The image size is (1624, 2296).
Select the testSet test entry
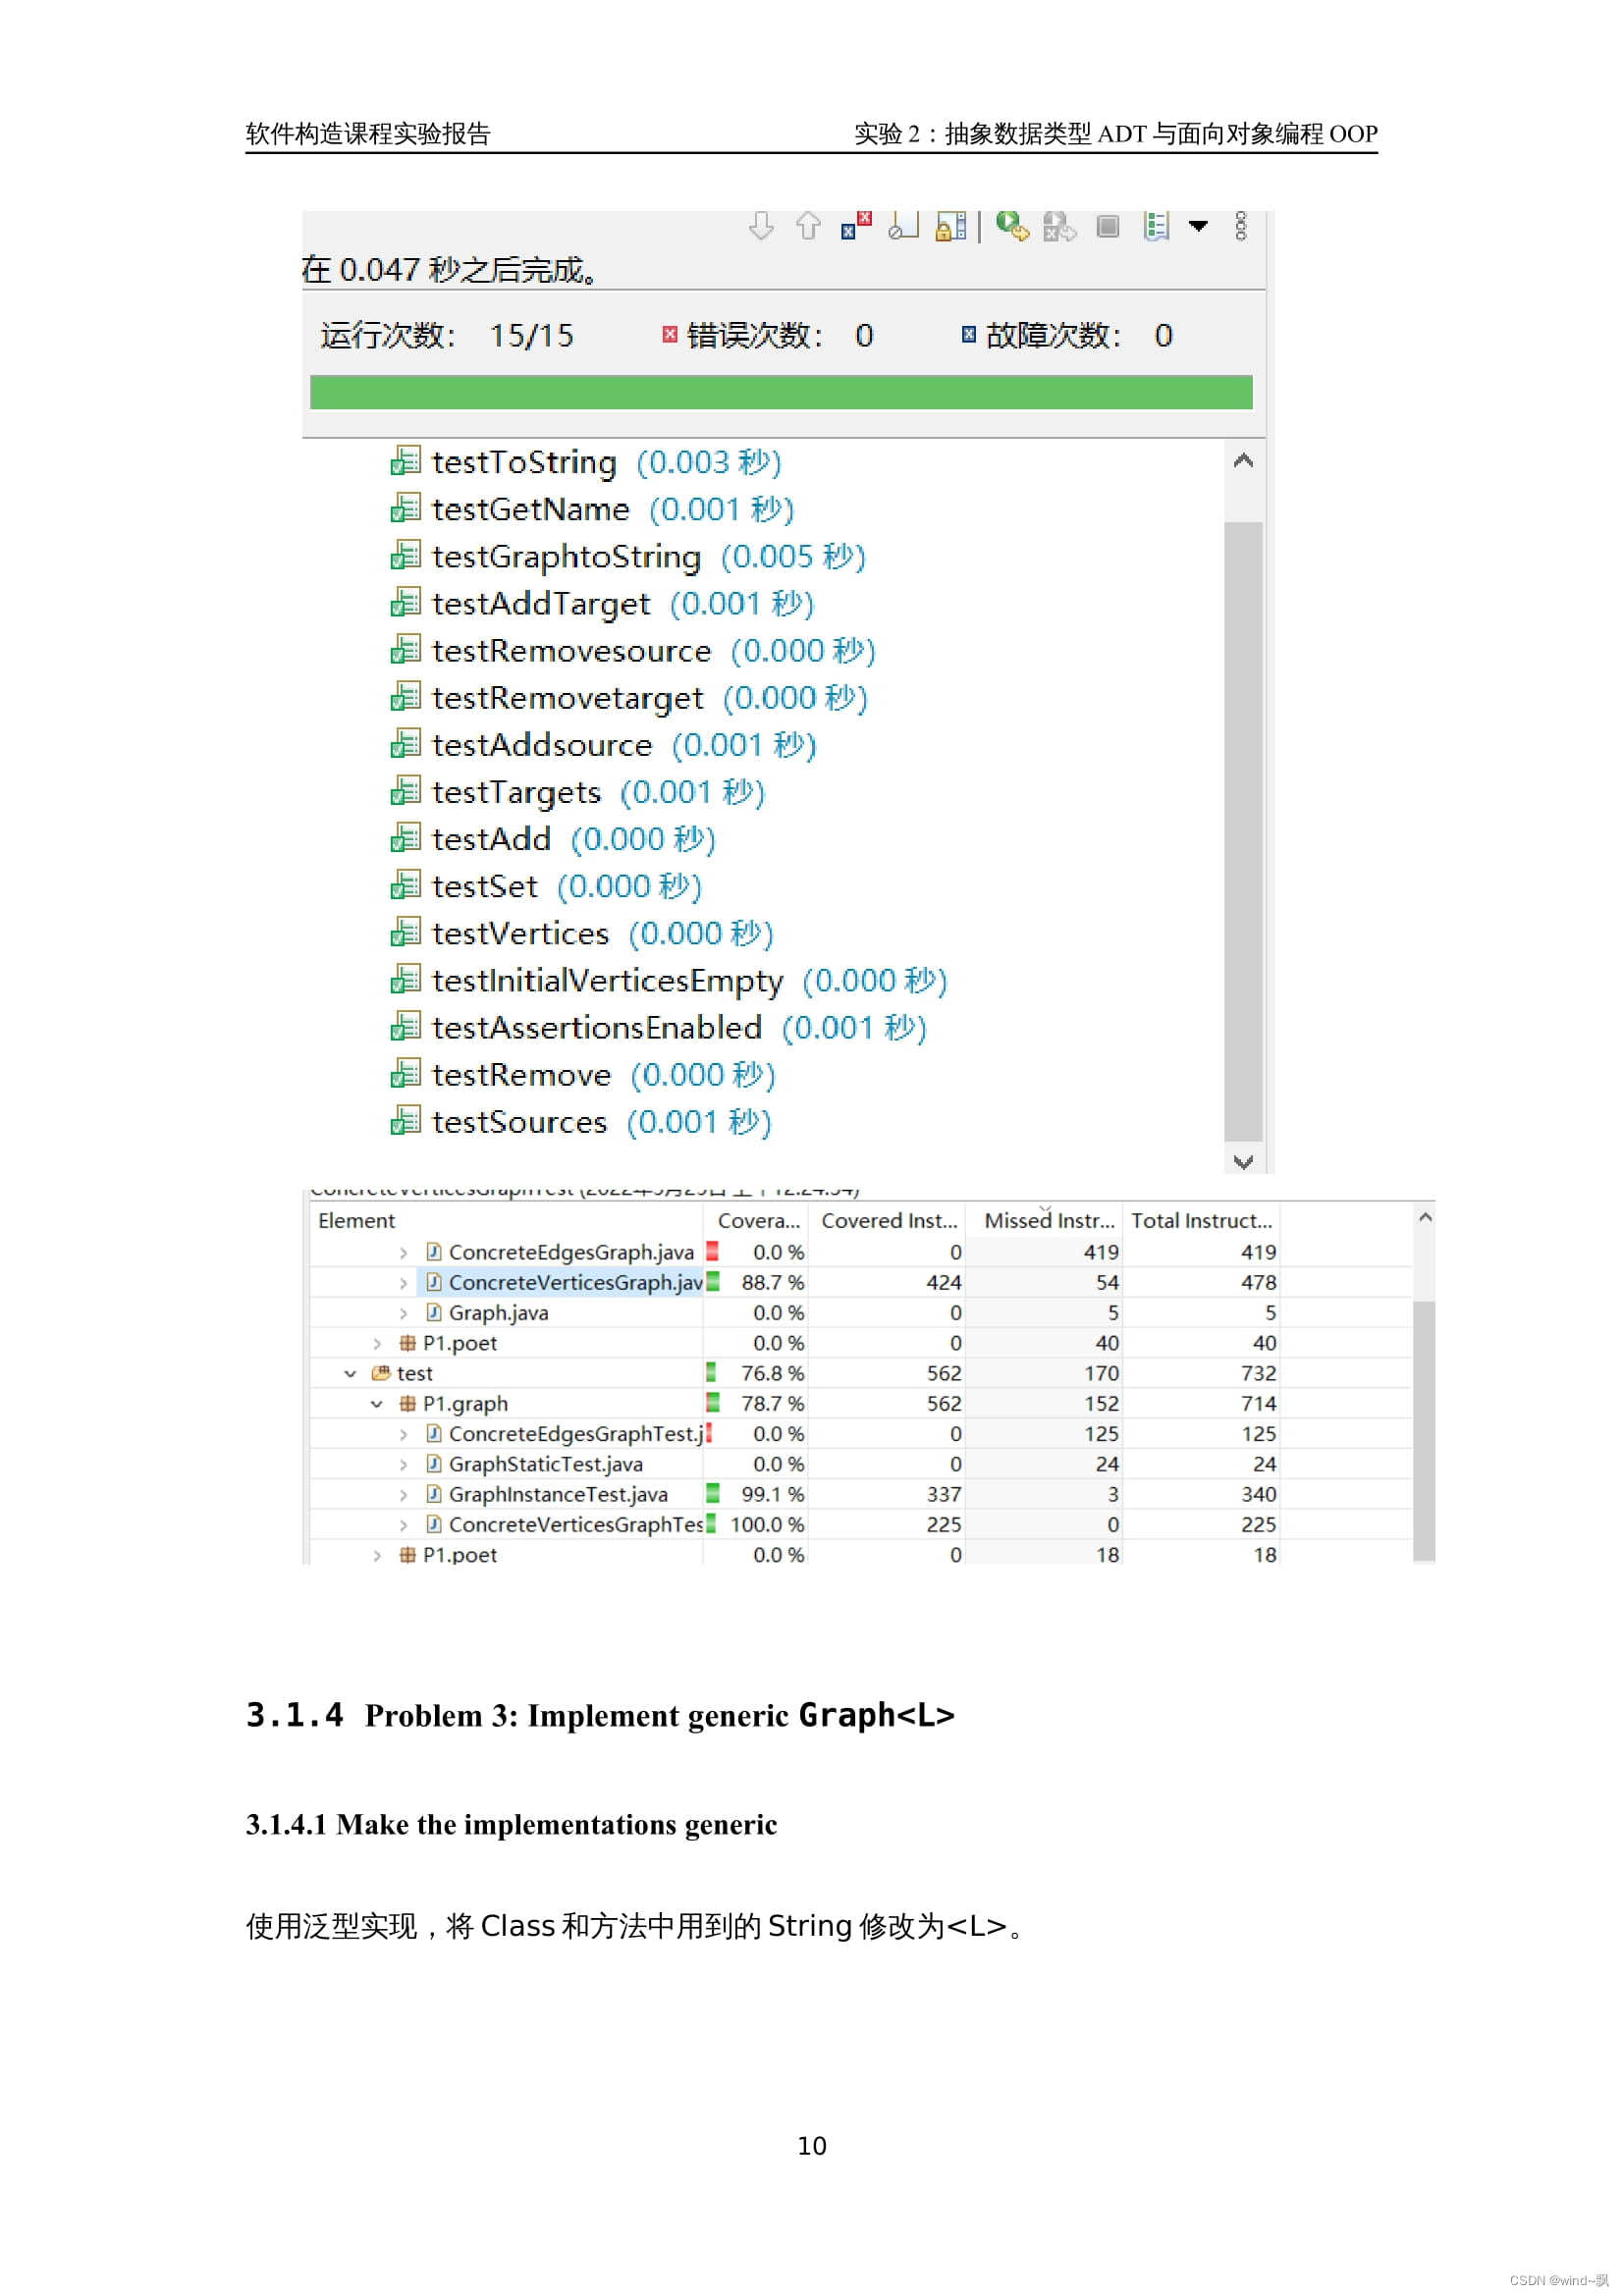[x=546, y=885]
